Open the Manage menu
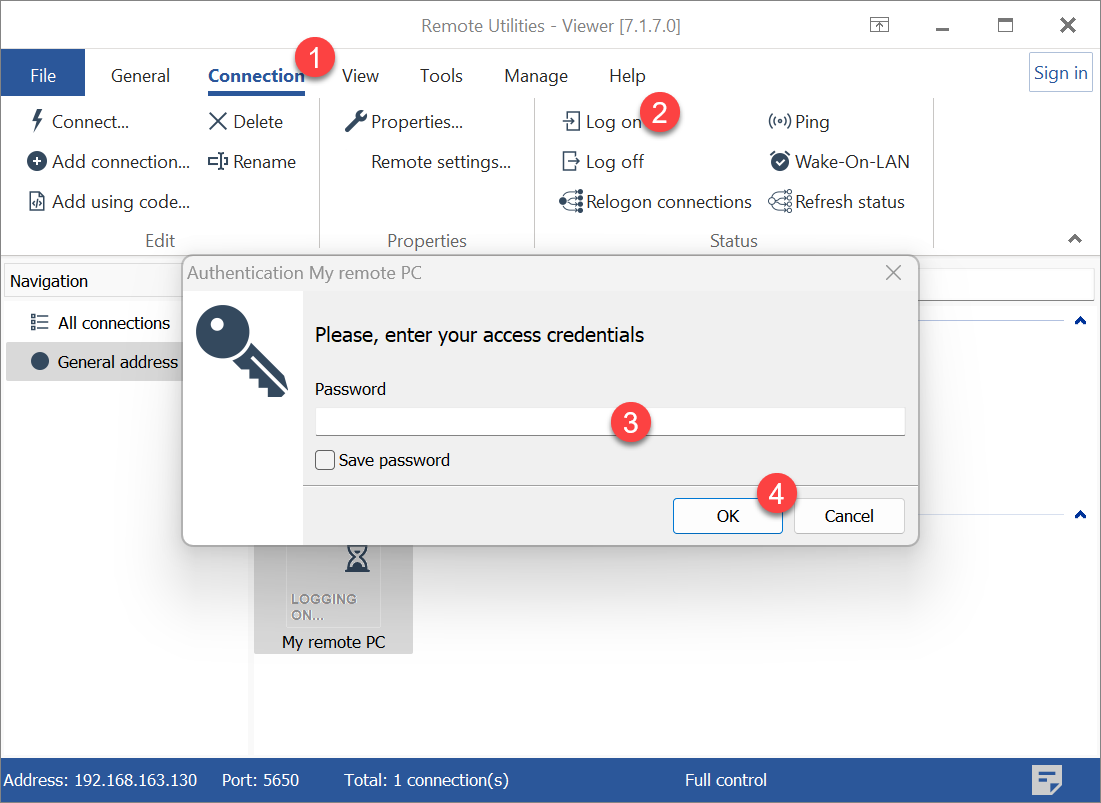This screenshot has width=1101, height=803. coord(535,75)
